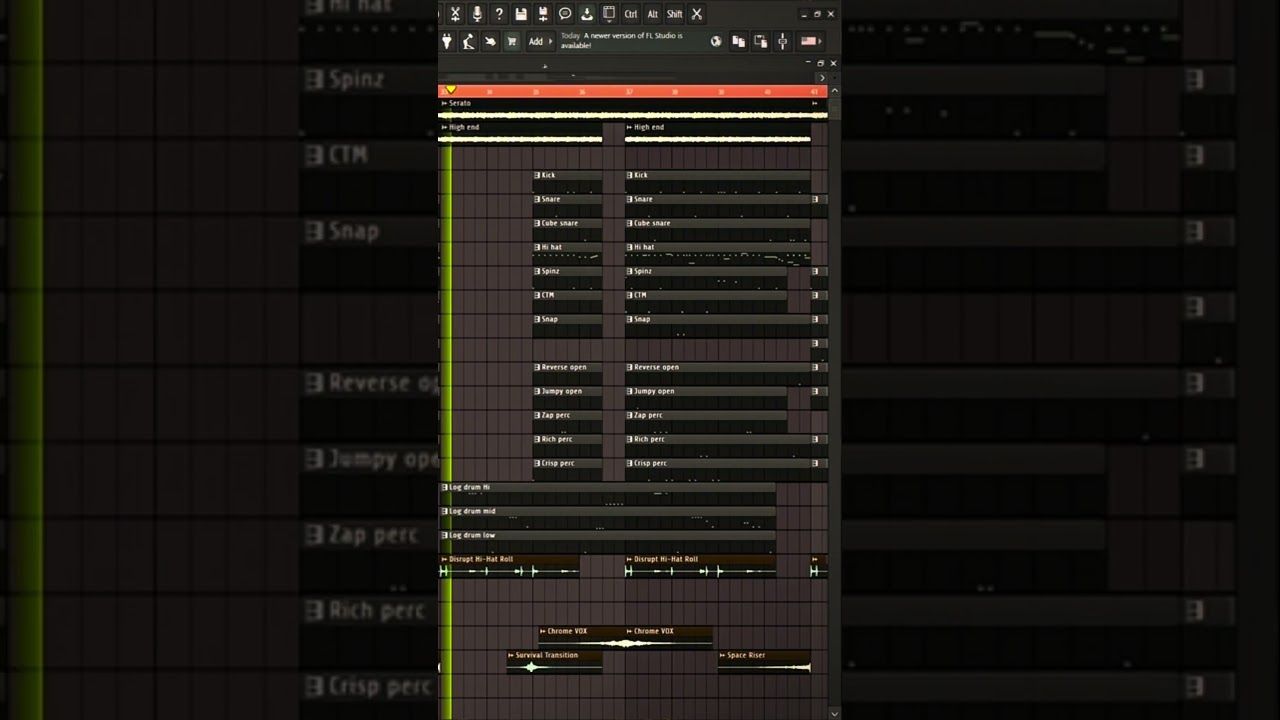This screenshot has width=1280, height=720.
Task: Click the vertical slider adjust icon
Action: [783, 41]
